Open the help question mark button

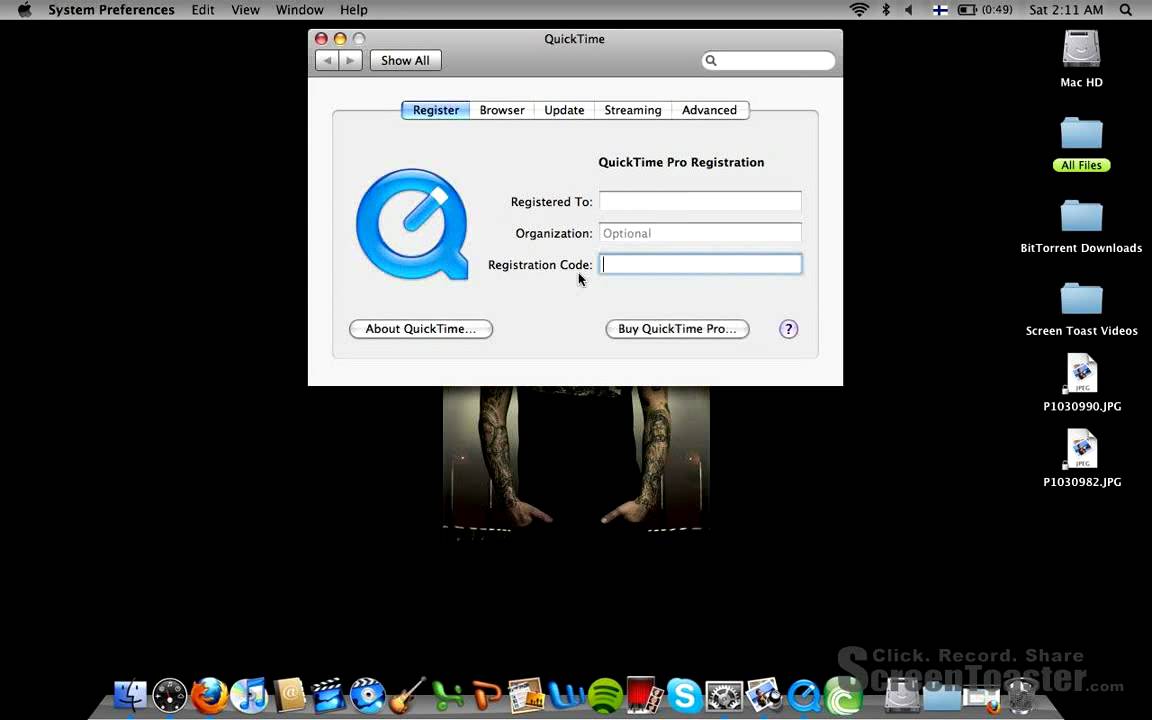(788, 329)
